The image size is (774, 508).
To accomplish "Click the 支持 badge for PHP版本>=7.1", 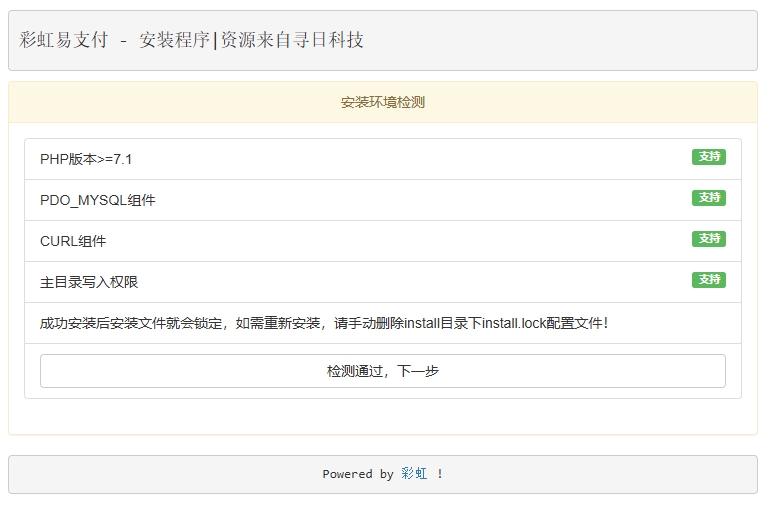I will (708, 157).
